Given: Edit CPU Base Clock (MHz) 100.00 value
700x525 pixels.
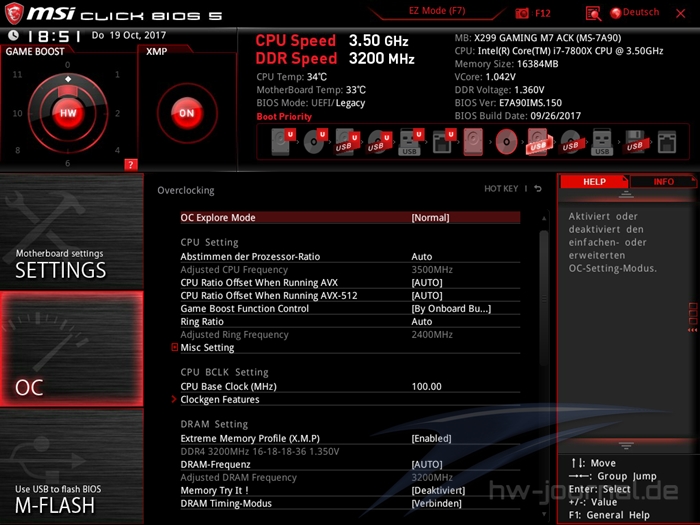Looking at the screenshot, I should [426, 387].
